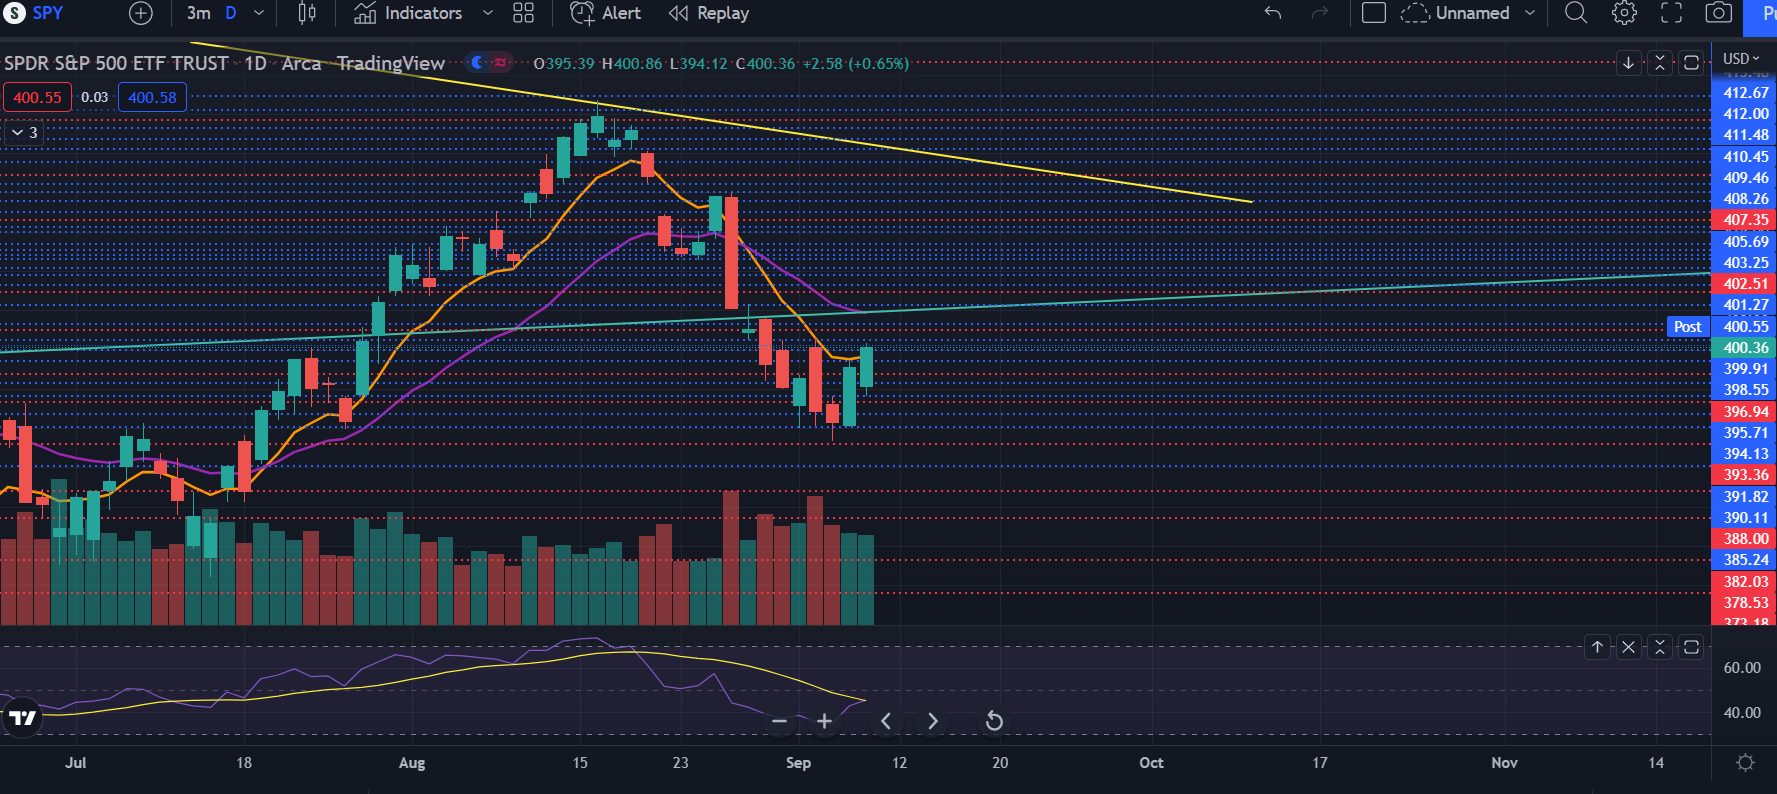1777x794 pixels.
Task: Click the Unnamed layout cloud save button
Action: point(1455,13)
